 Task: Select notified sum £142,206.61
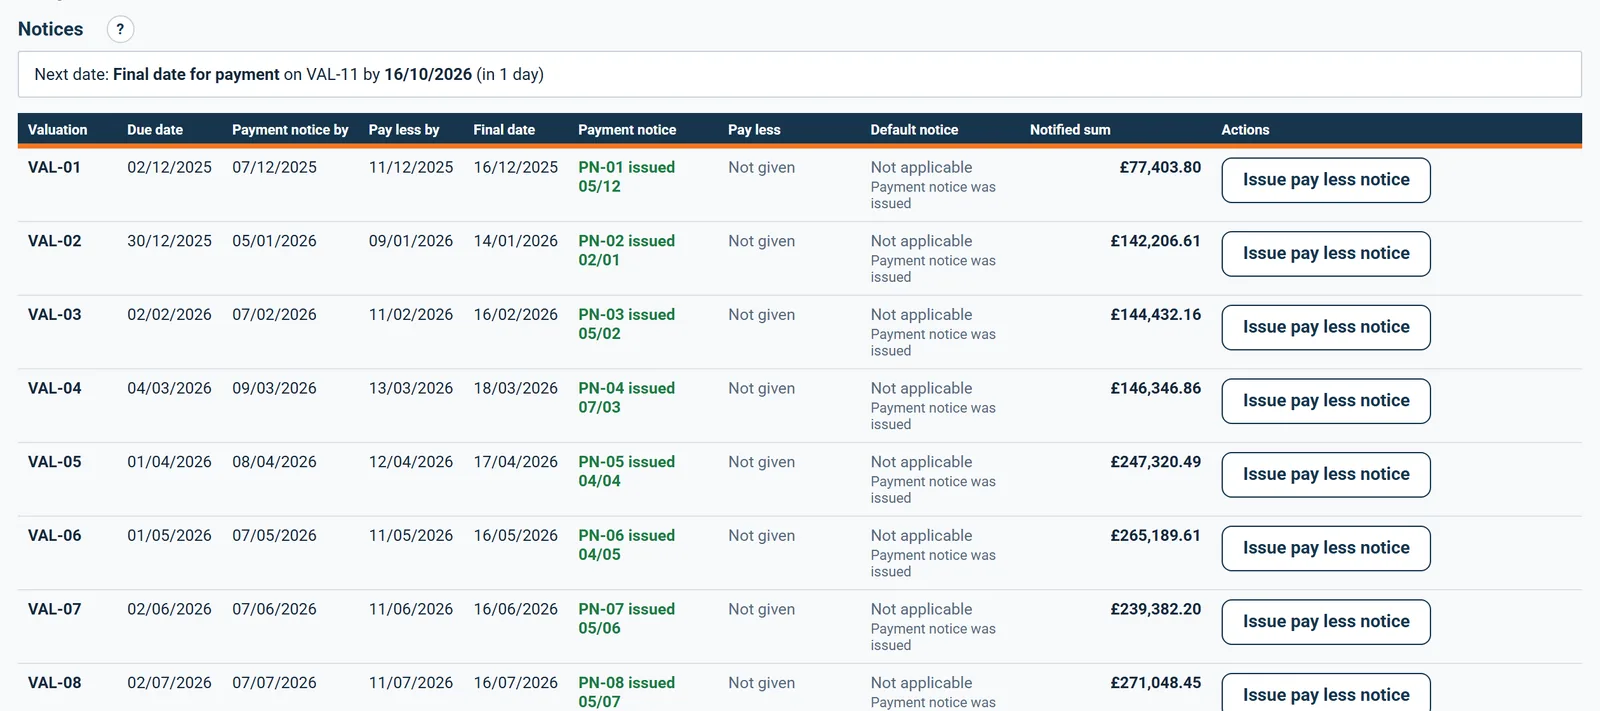[x=1155, y=241]
